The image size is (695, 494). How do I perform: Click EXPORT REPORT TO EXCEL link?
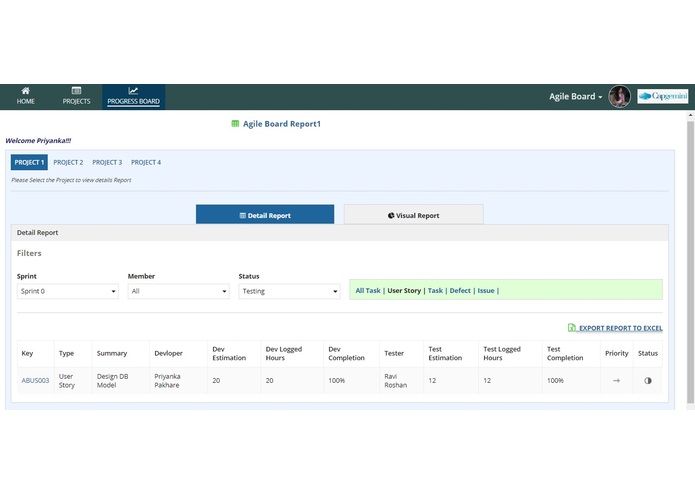(x=621, y=328)
